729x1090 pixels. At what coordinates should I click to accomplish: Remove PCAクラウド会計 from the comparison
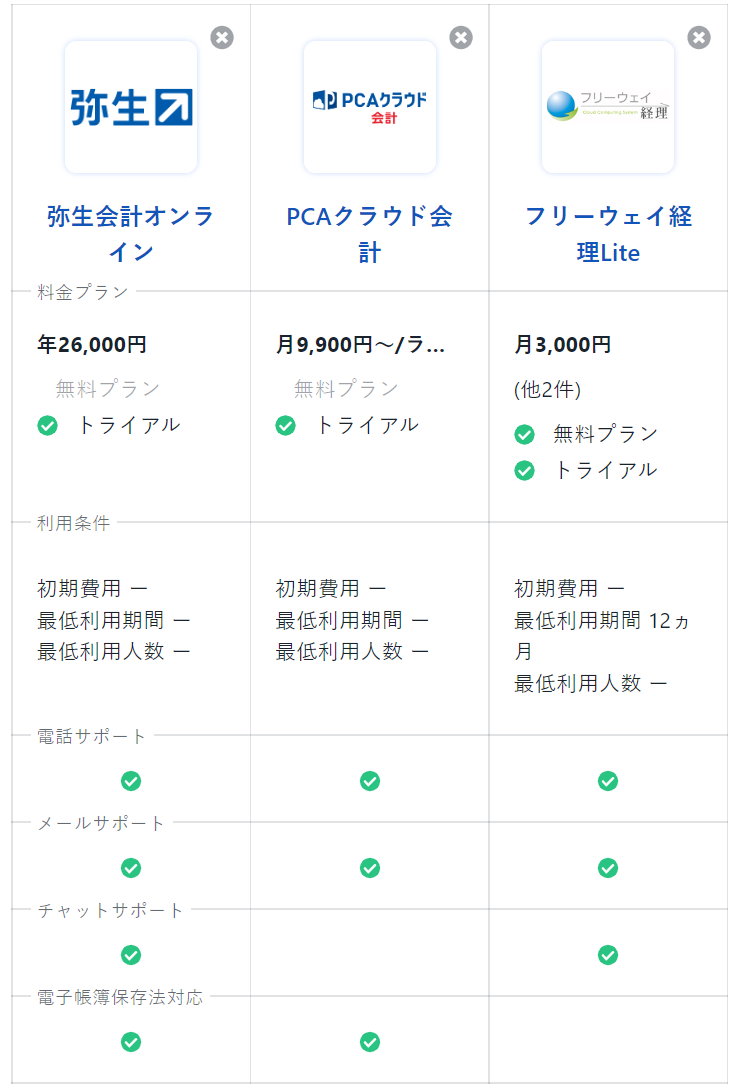pos(461,38)
